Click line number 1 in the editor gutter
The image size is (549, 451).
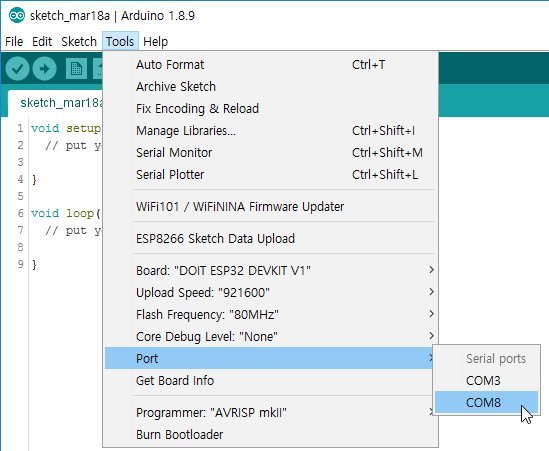20,128
